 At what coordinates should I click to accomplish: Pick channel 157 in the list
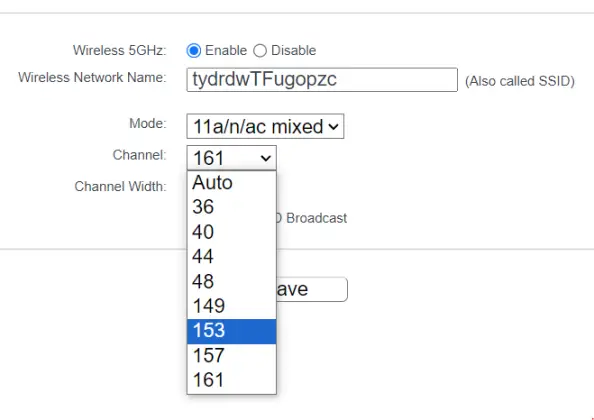231,356
